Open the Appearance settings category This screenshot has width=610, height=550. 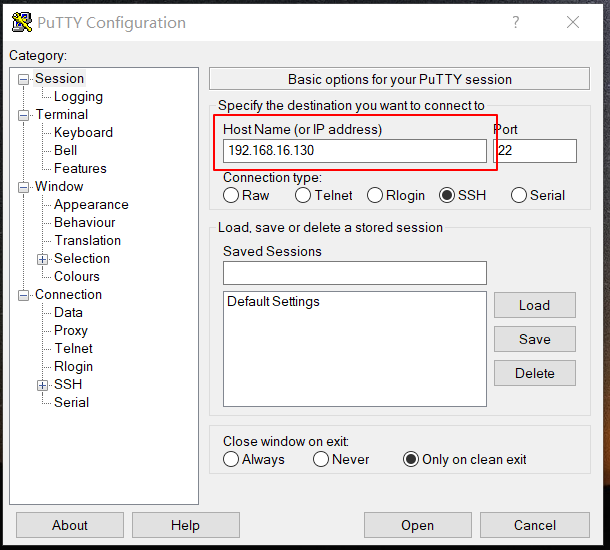click(x=91, y=204)
